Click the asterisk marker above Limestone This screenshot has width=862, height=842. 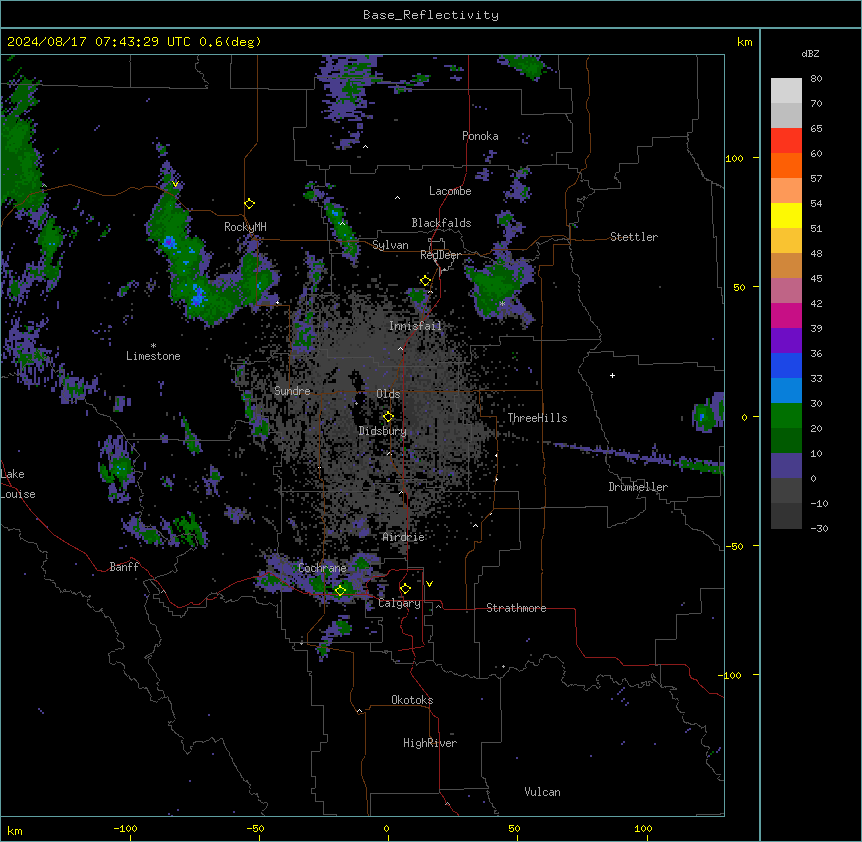pos(153,345)
